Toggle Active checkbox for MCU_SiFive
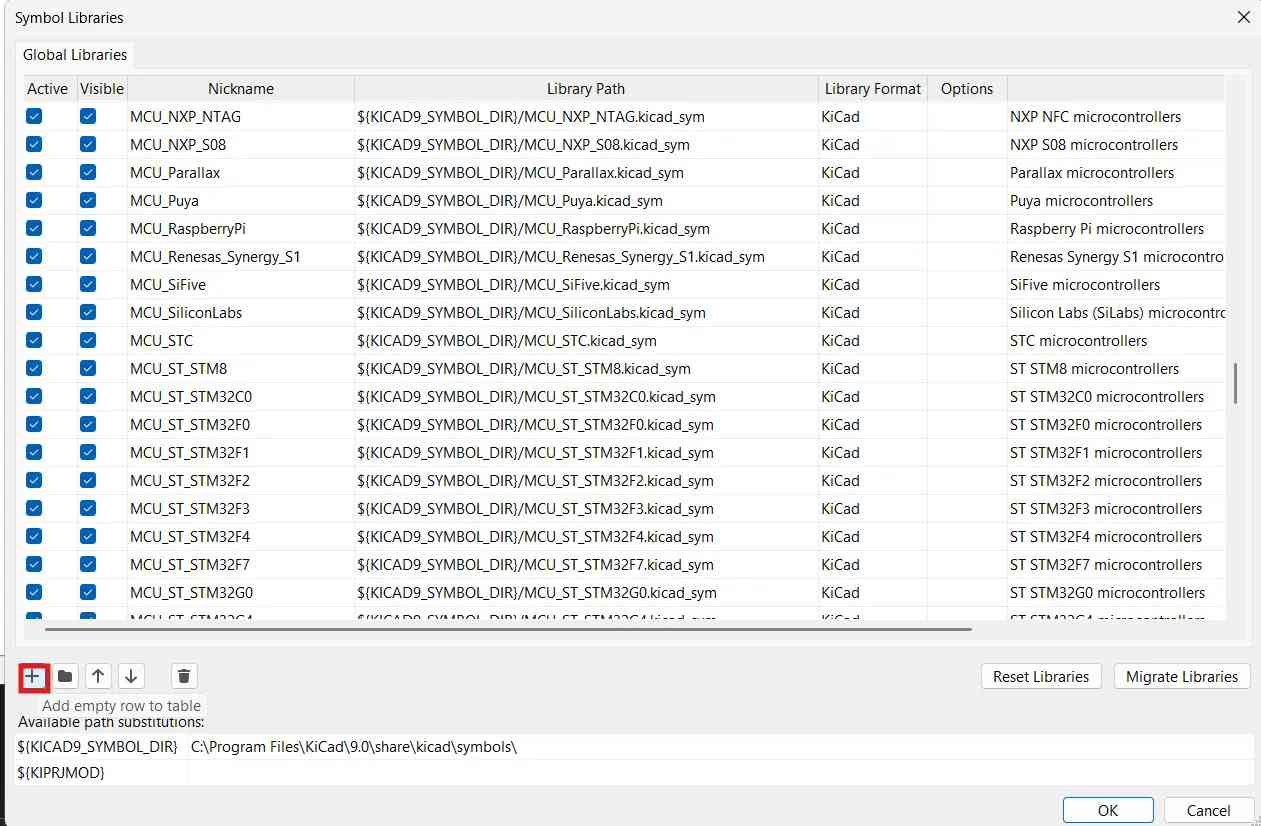Image resolution: width=1261 pixels, height=826 pixels. [34, 284]
